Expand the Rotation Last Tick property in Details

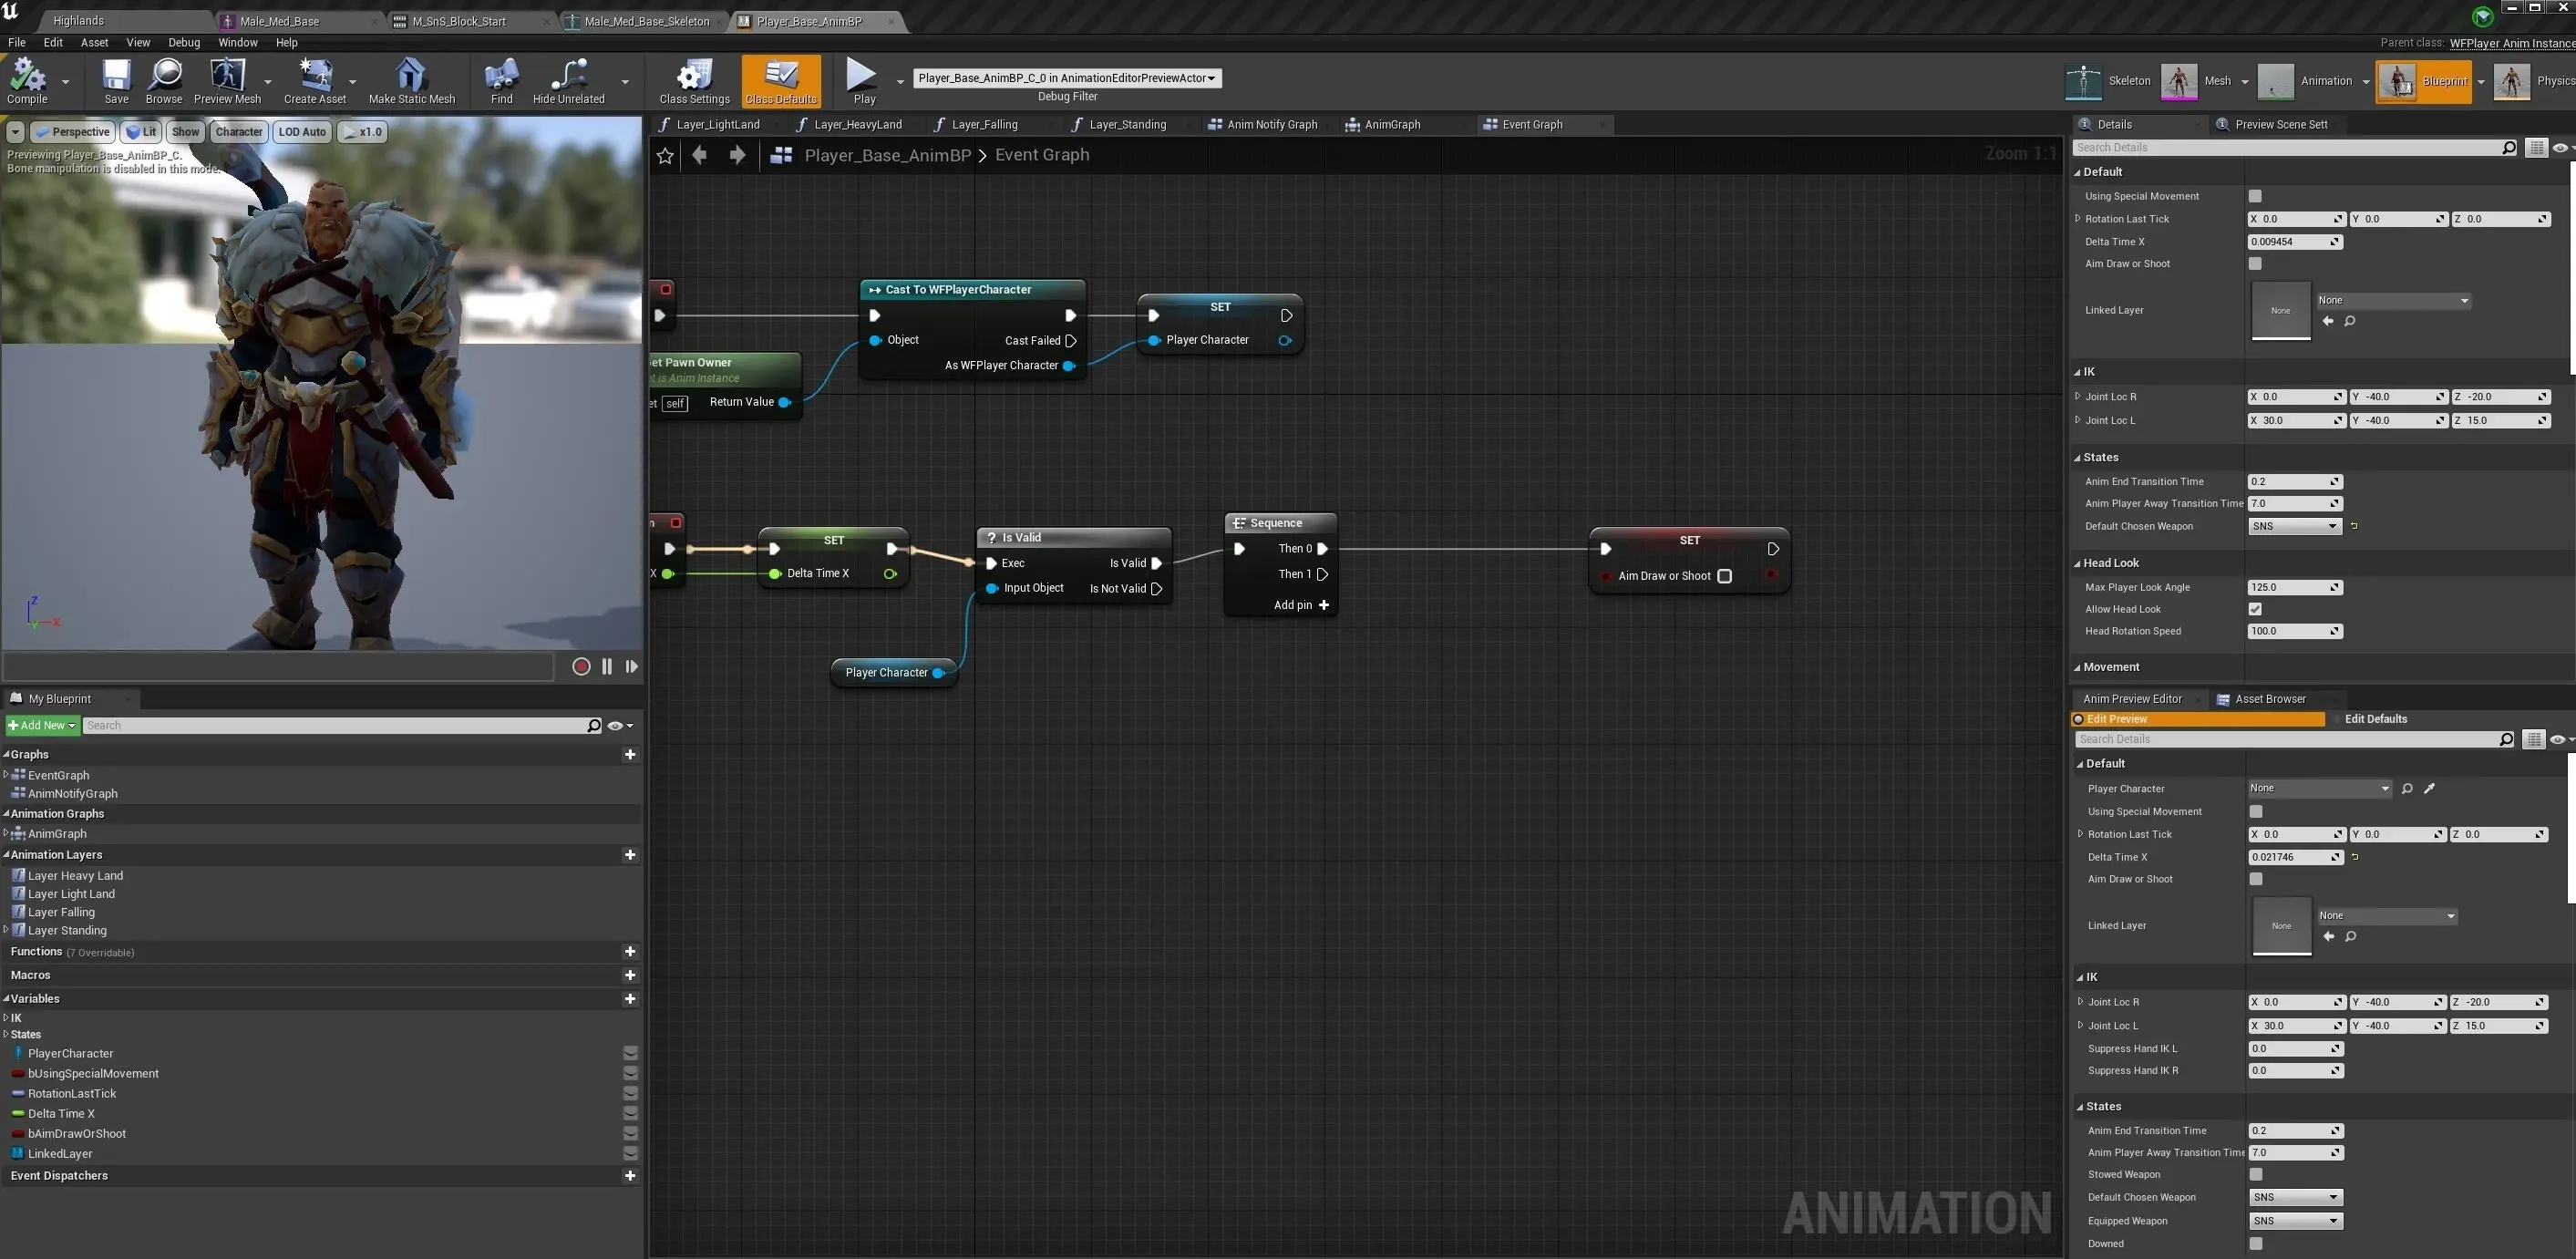(x=2078, y=219)
